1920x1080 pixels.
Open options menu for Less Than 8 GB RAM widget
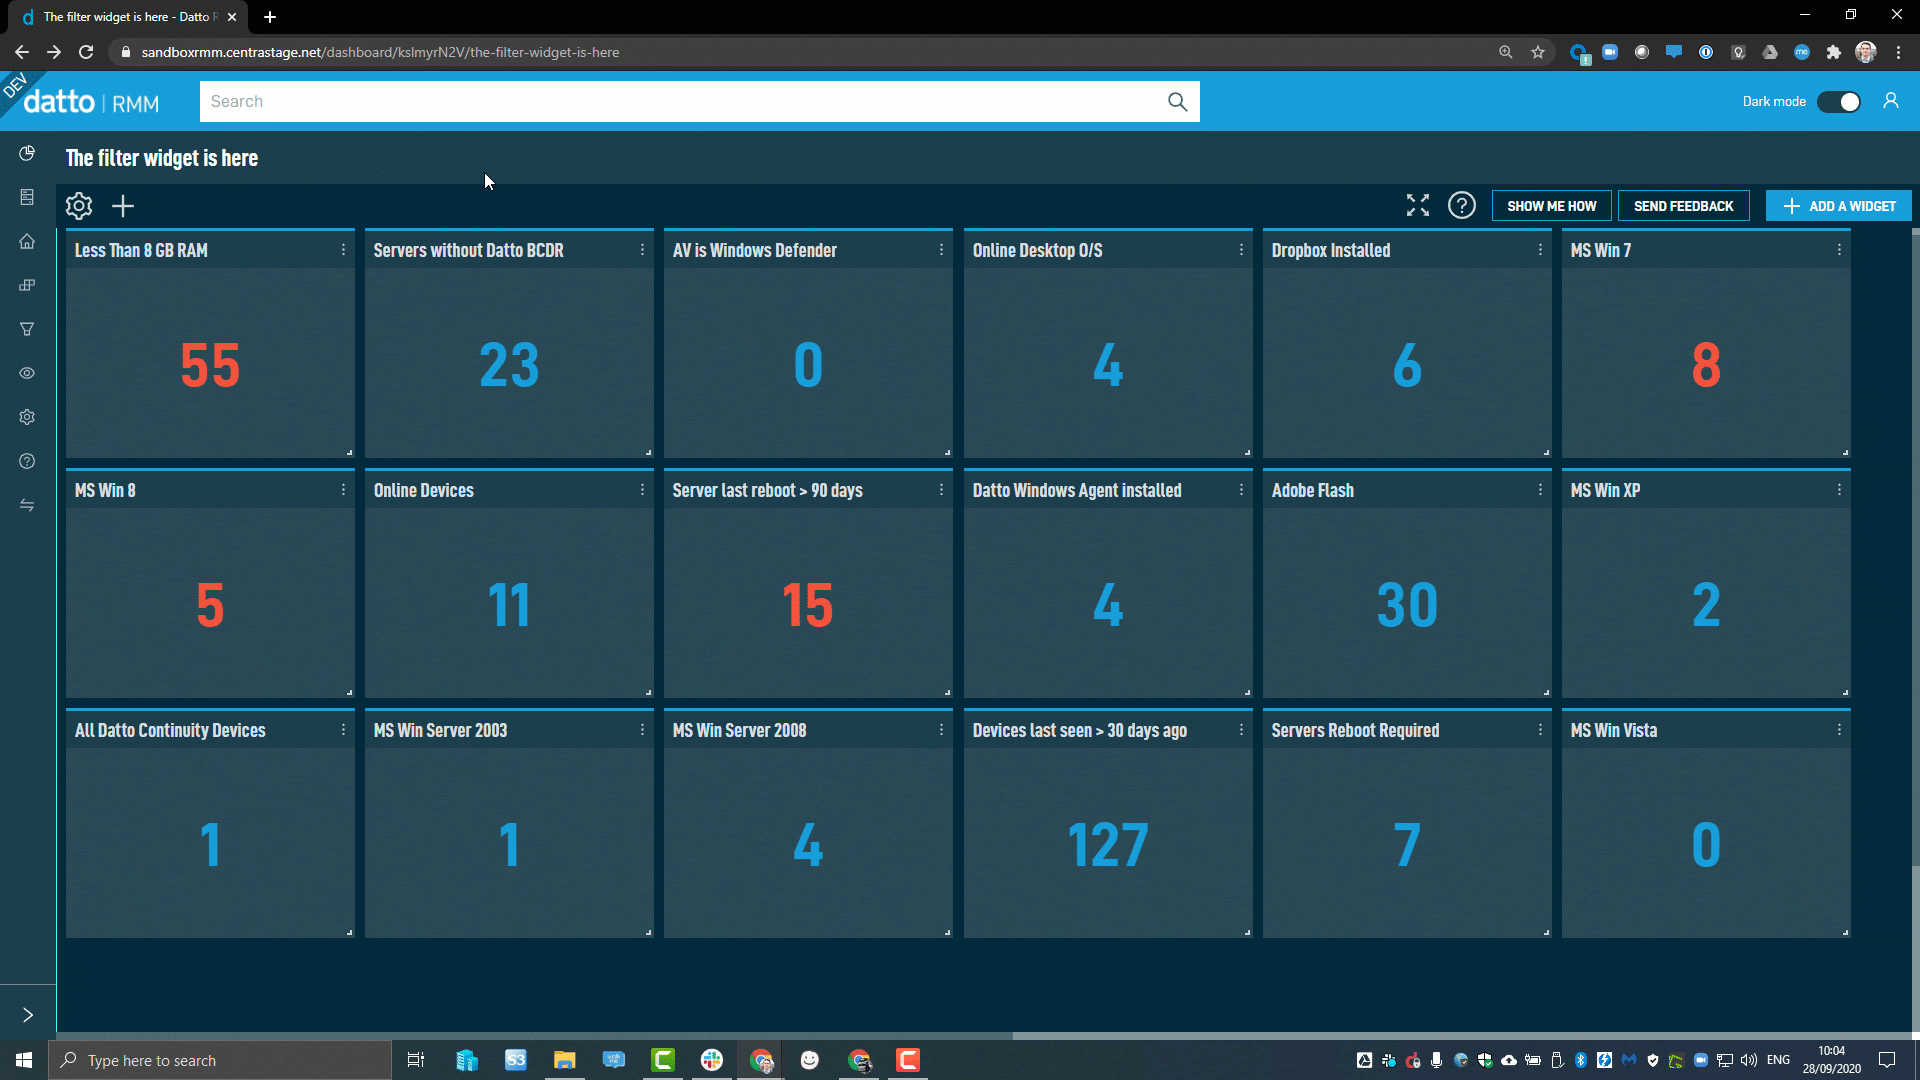343,250
